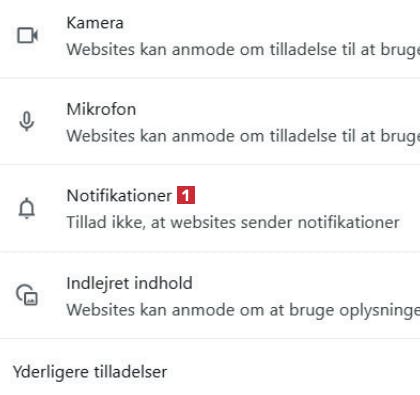Click 'oplysninge' in the Indlejret indhold description
The height and width of the screenshot is (395, 420).
(x=380, y=311)
